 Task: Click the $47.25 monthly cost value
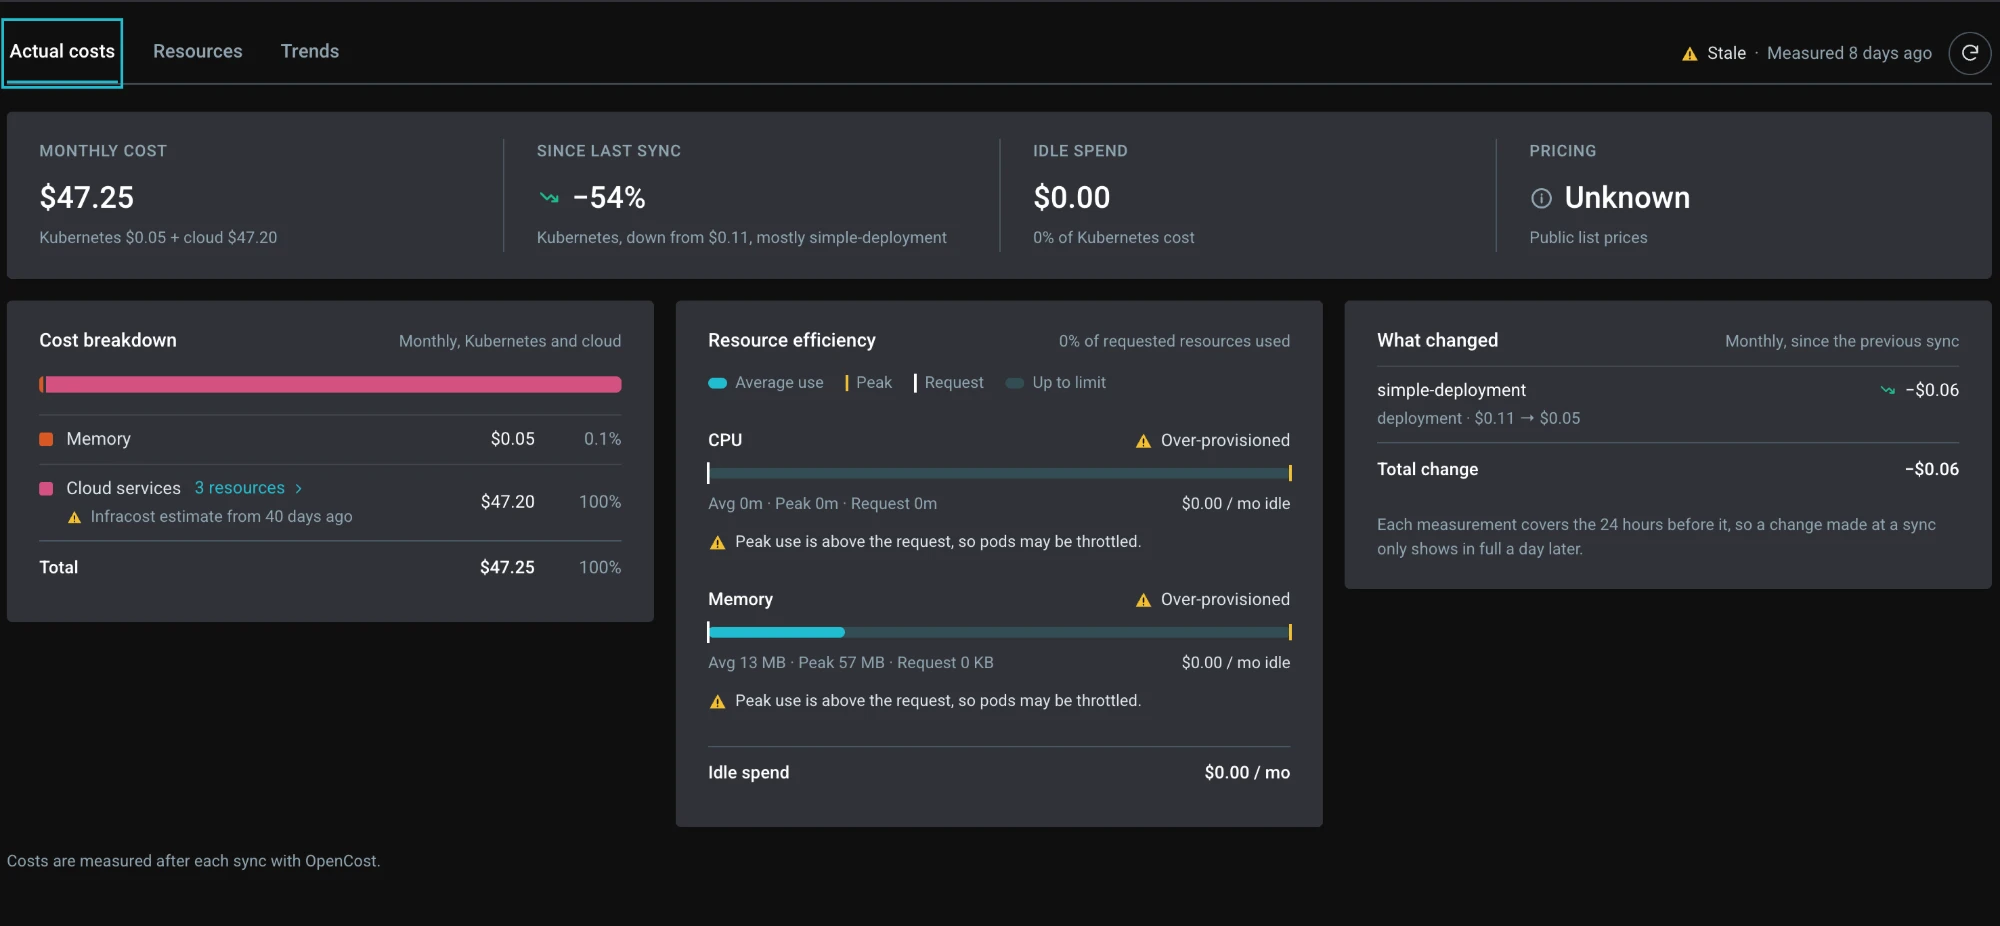(87, 198)
